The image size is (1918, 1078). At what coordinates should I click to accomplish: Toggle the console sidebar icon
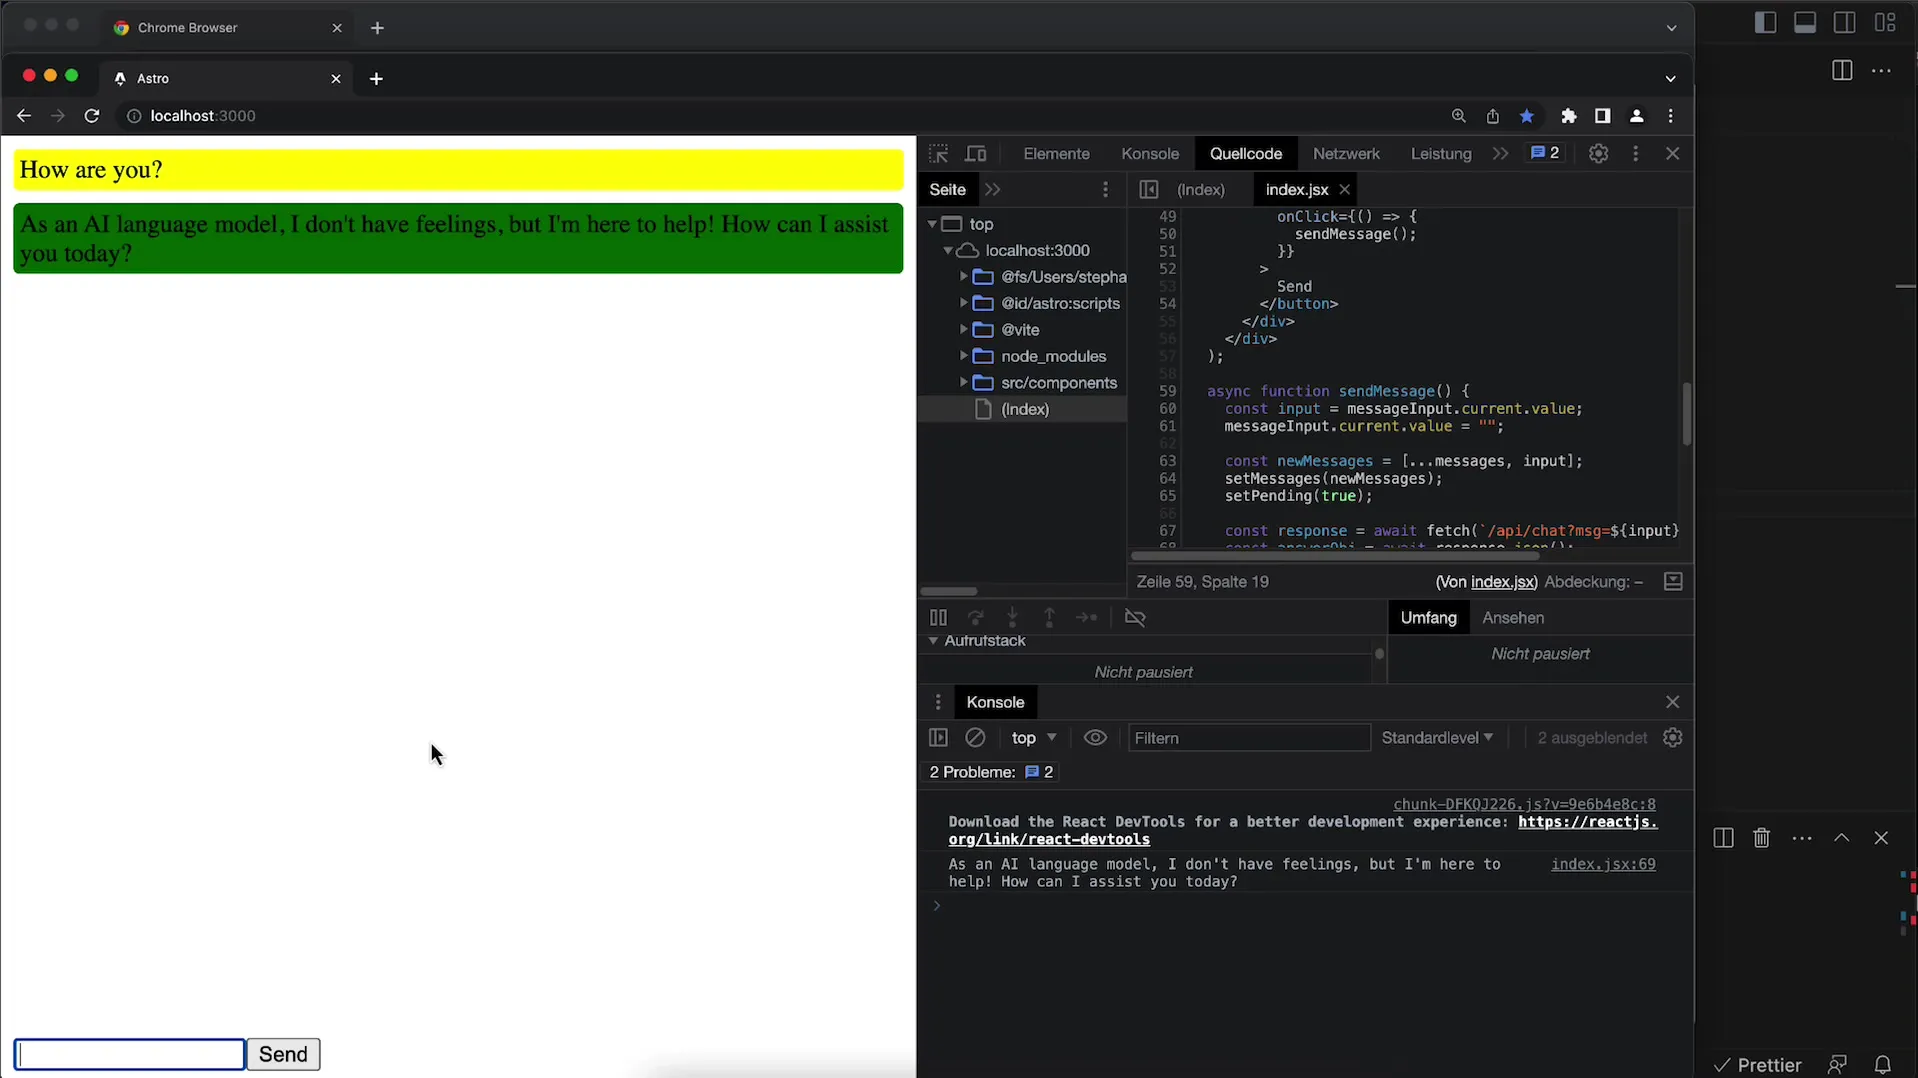[938, 738]
